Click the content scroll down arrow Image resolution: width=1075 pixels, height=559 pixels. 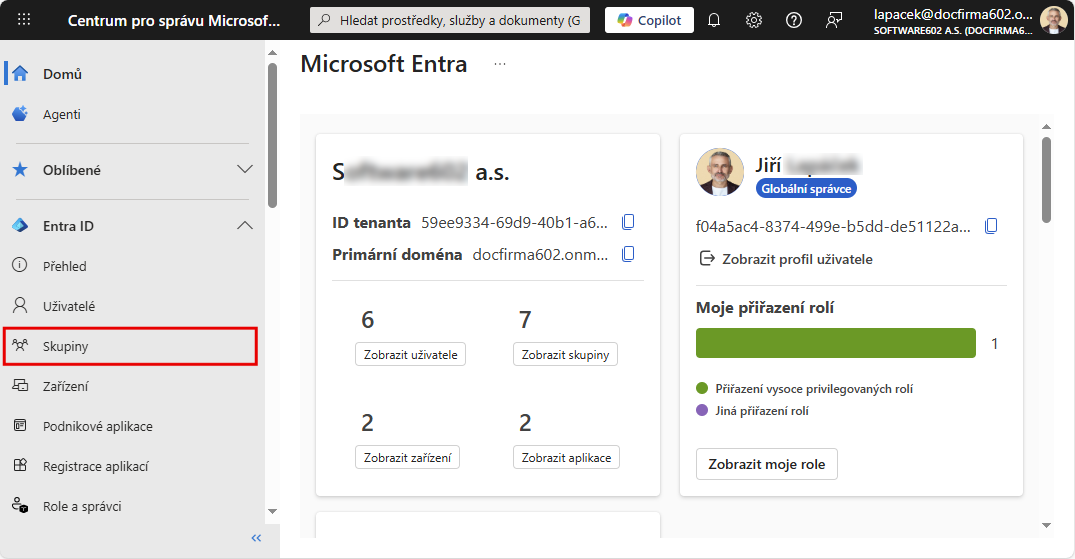(1046, 525)
